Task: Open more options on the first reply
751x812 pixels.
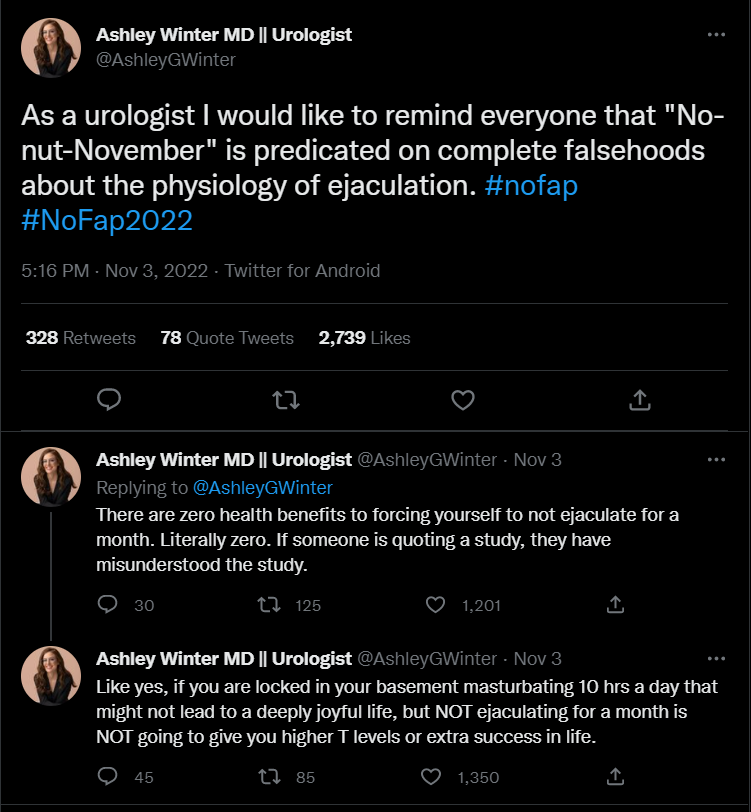Action: pos(716,460)
